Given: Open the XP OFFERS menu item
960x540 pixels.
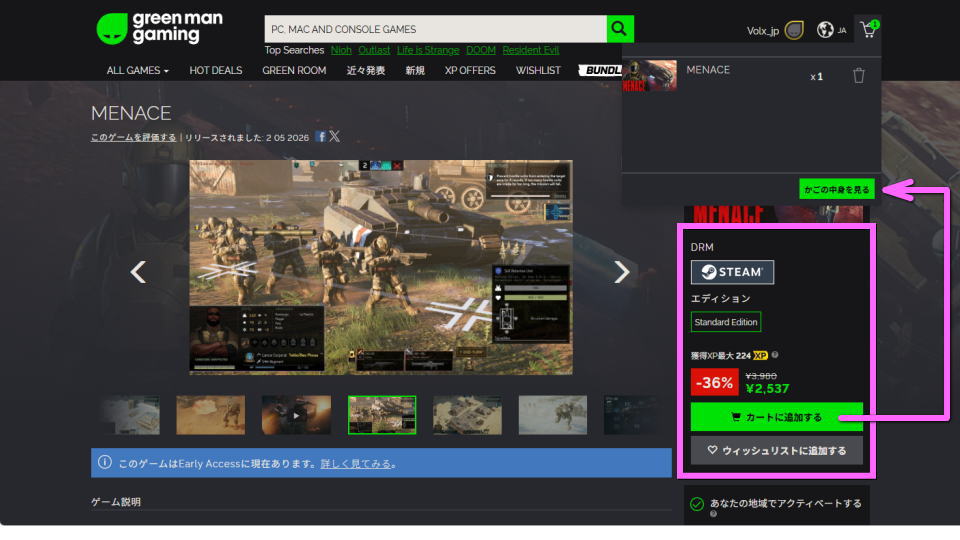Looking at the screenshot, I should (x=470, y=71).
